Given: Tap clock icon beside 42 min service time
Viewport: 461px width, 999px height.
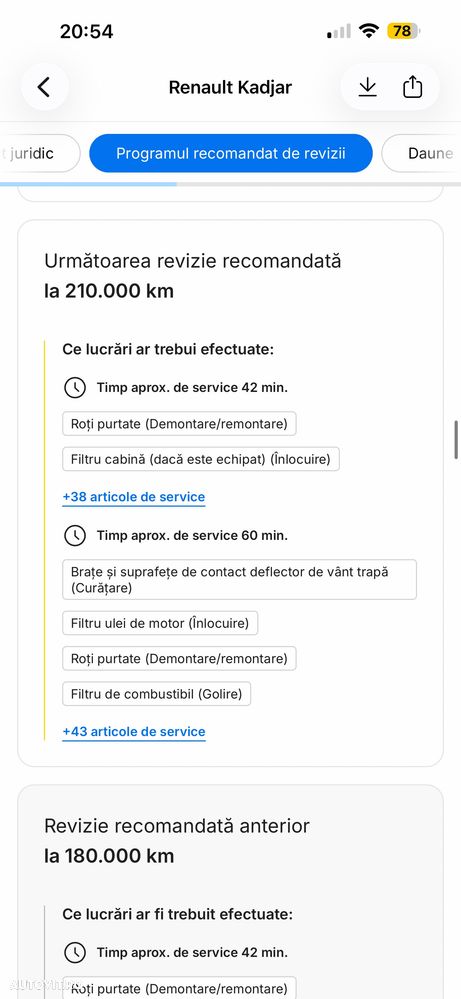Looking at the screenshot, I should (75, 387).
